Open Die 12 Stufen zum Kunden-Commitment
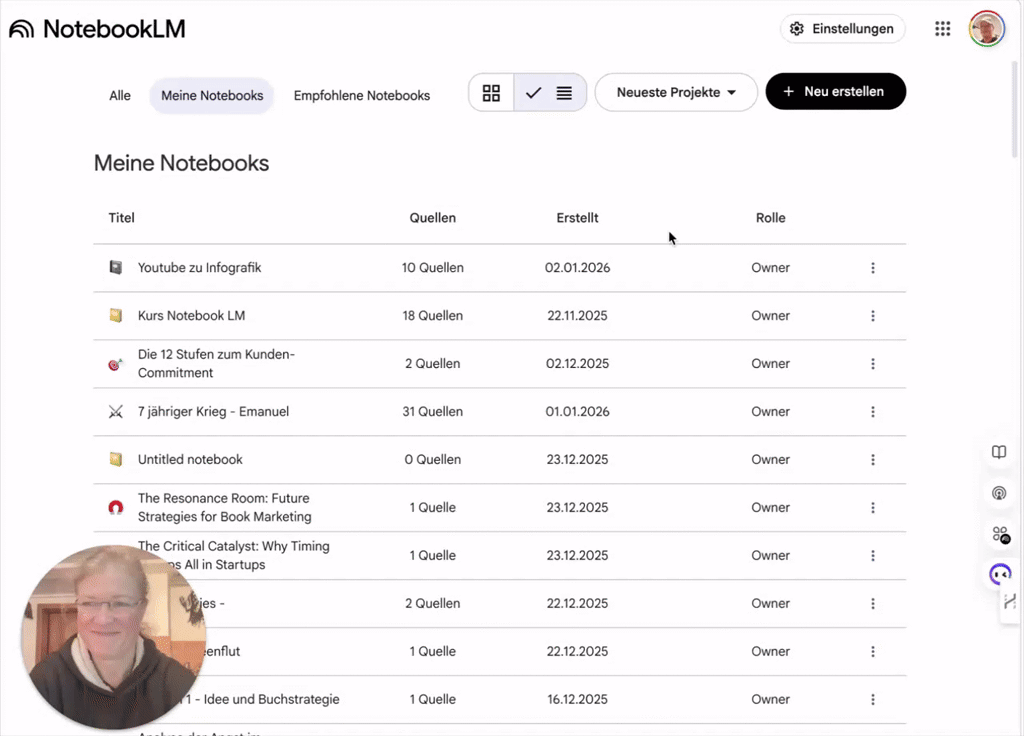Screen dimensions: 1024x736 216,363
